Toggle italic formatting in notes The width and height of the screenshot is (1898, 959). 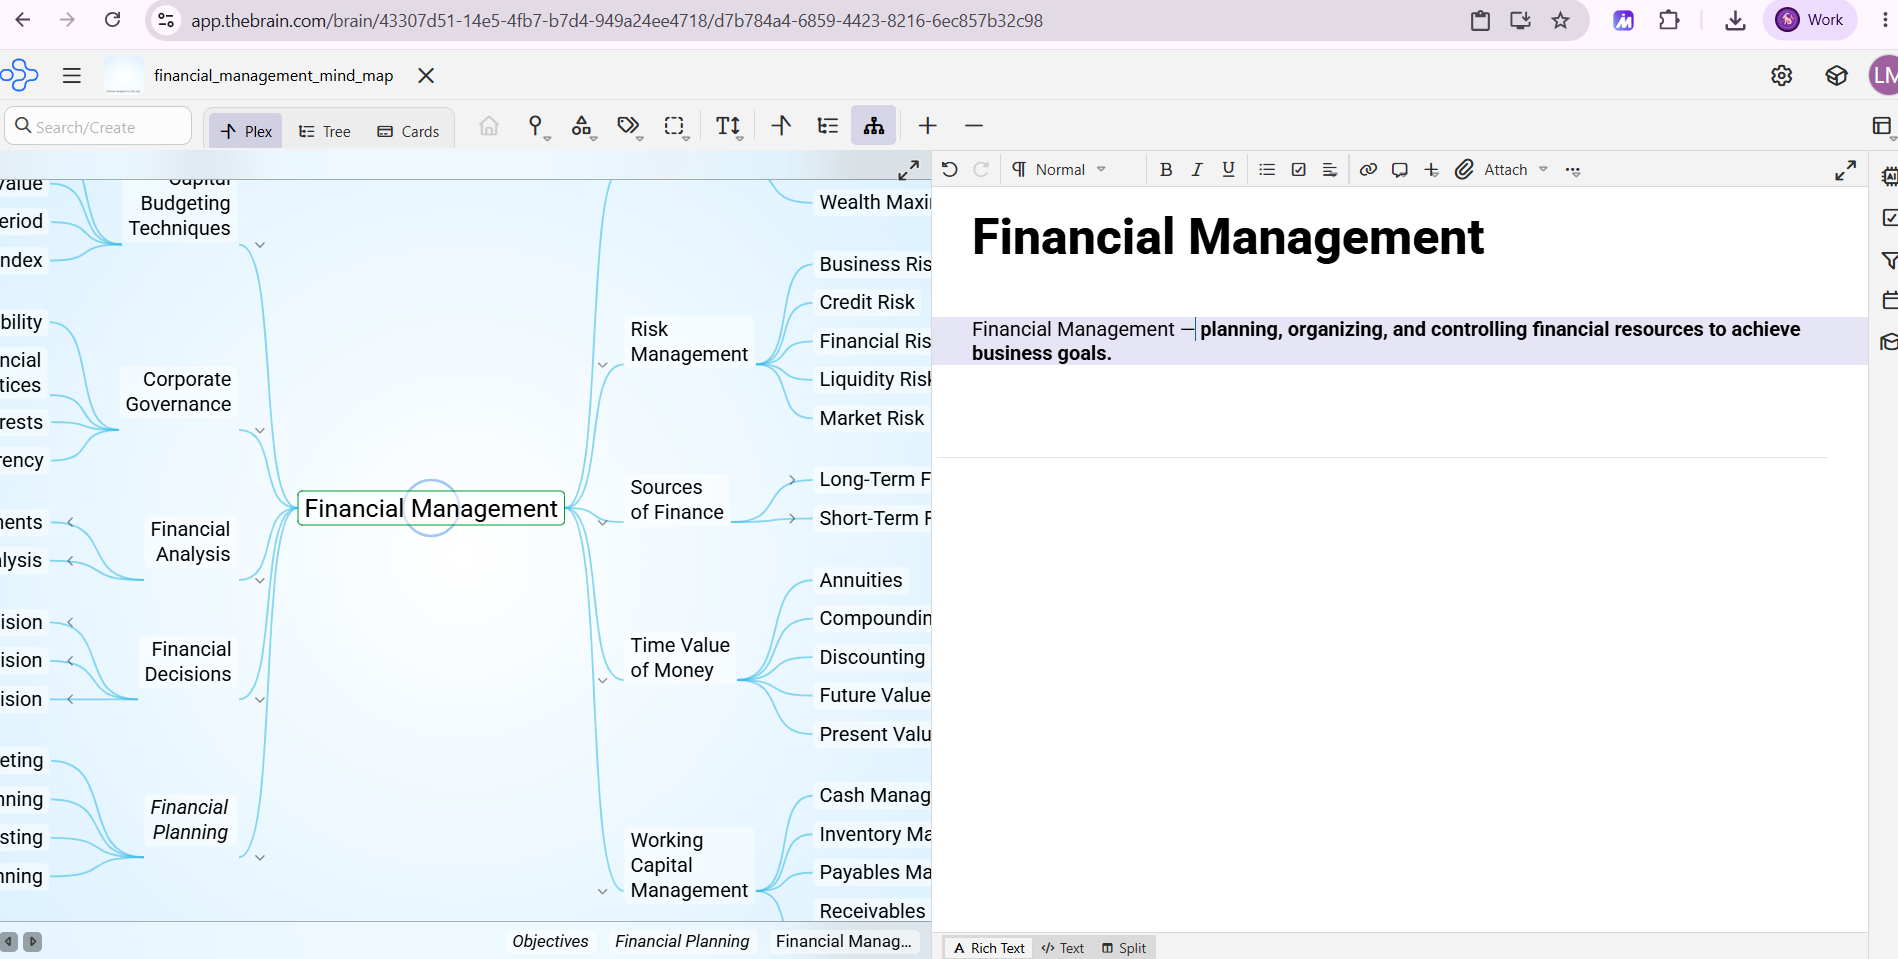[x=1197, y=170]
